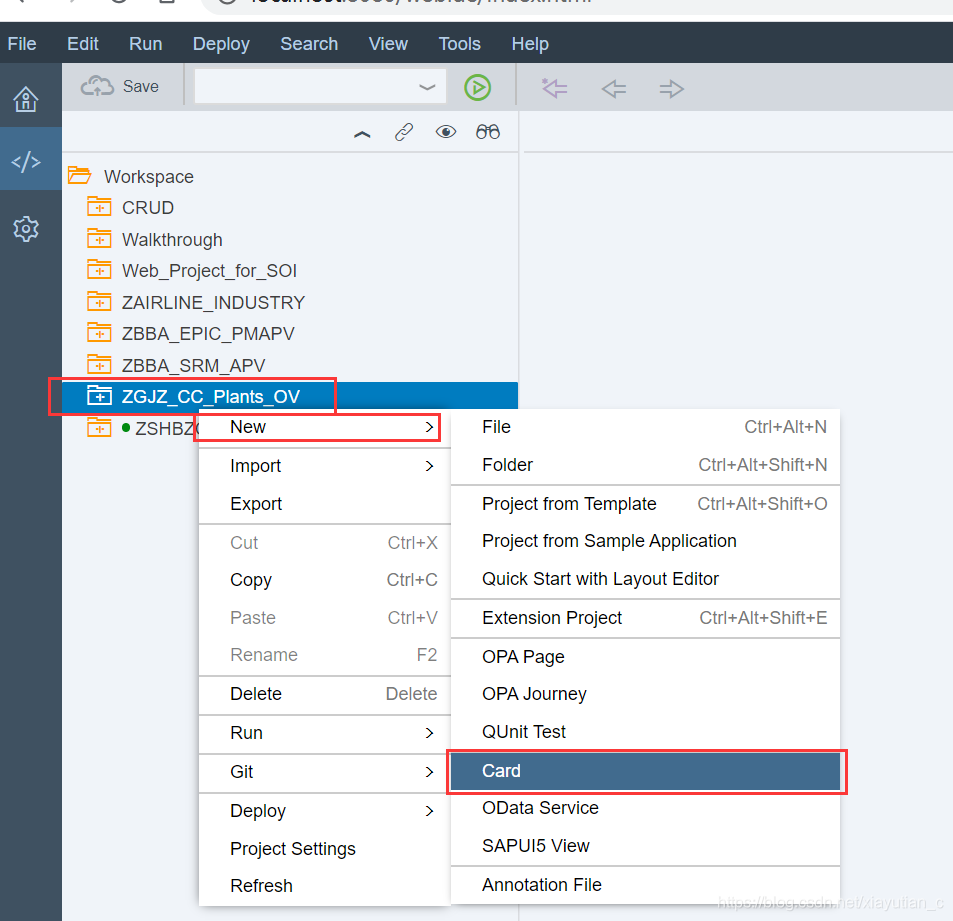This screenshot has width=953, height=921.
Task: Open the Preferences gear icon in sidebar
Action: click(25, 229)
